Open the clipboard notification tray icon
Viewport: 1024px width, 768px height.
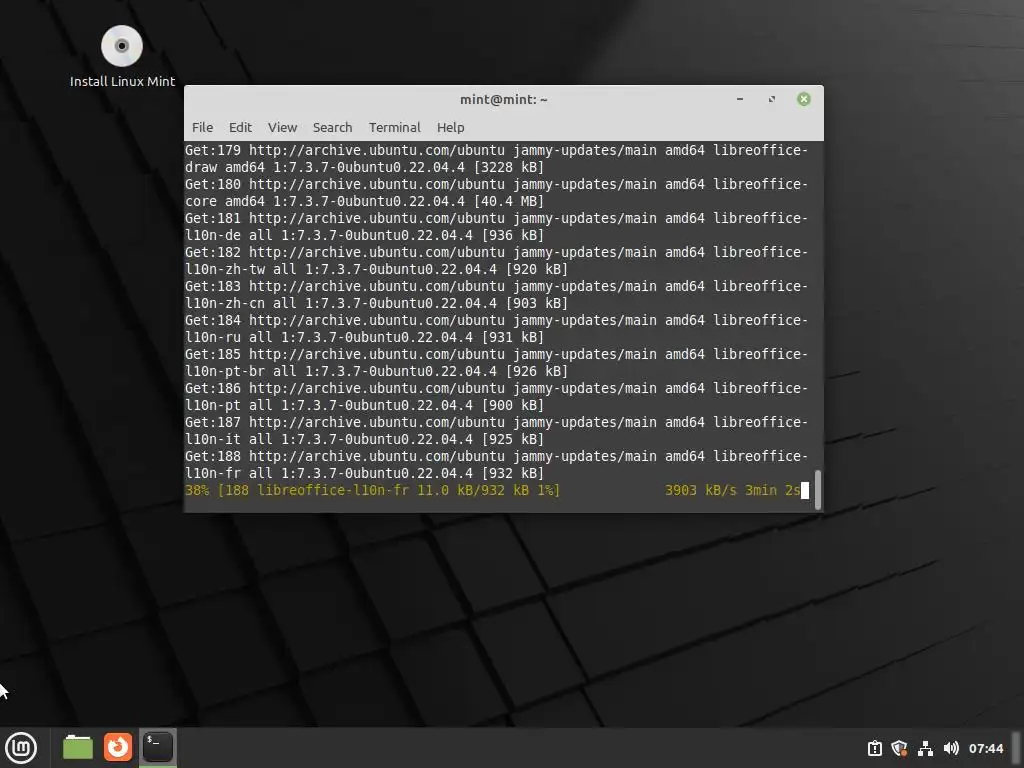pyautogui.click(x=874, y=748)
